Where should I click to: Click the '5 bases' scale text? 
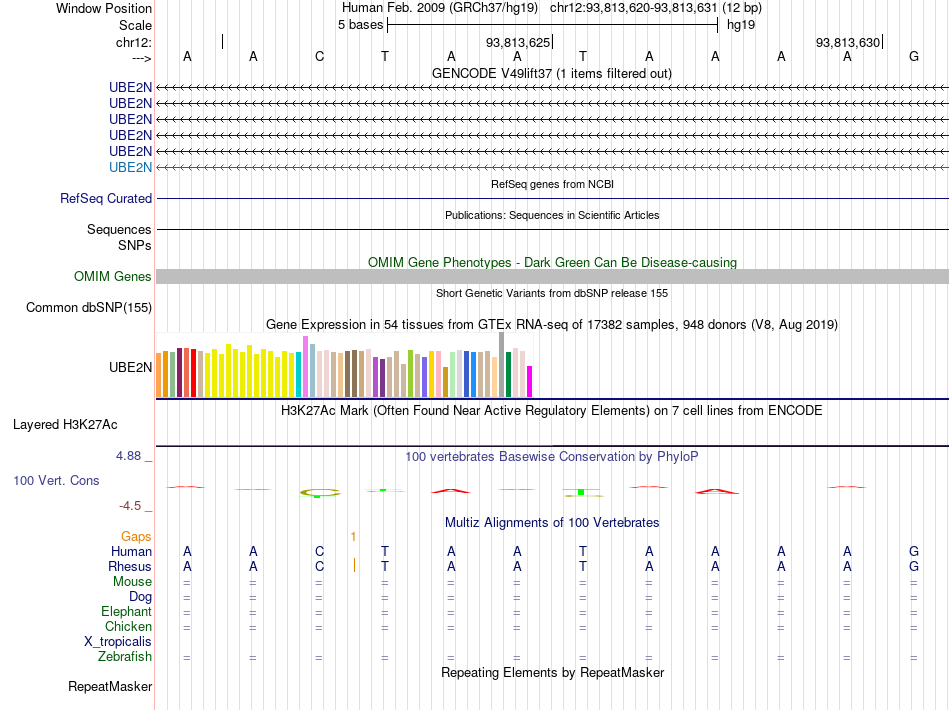(360, 25)
